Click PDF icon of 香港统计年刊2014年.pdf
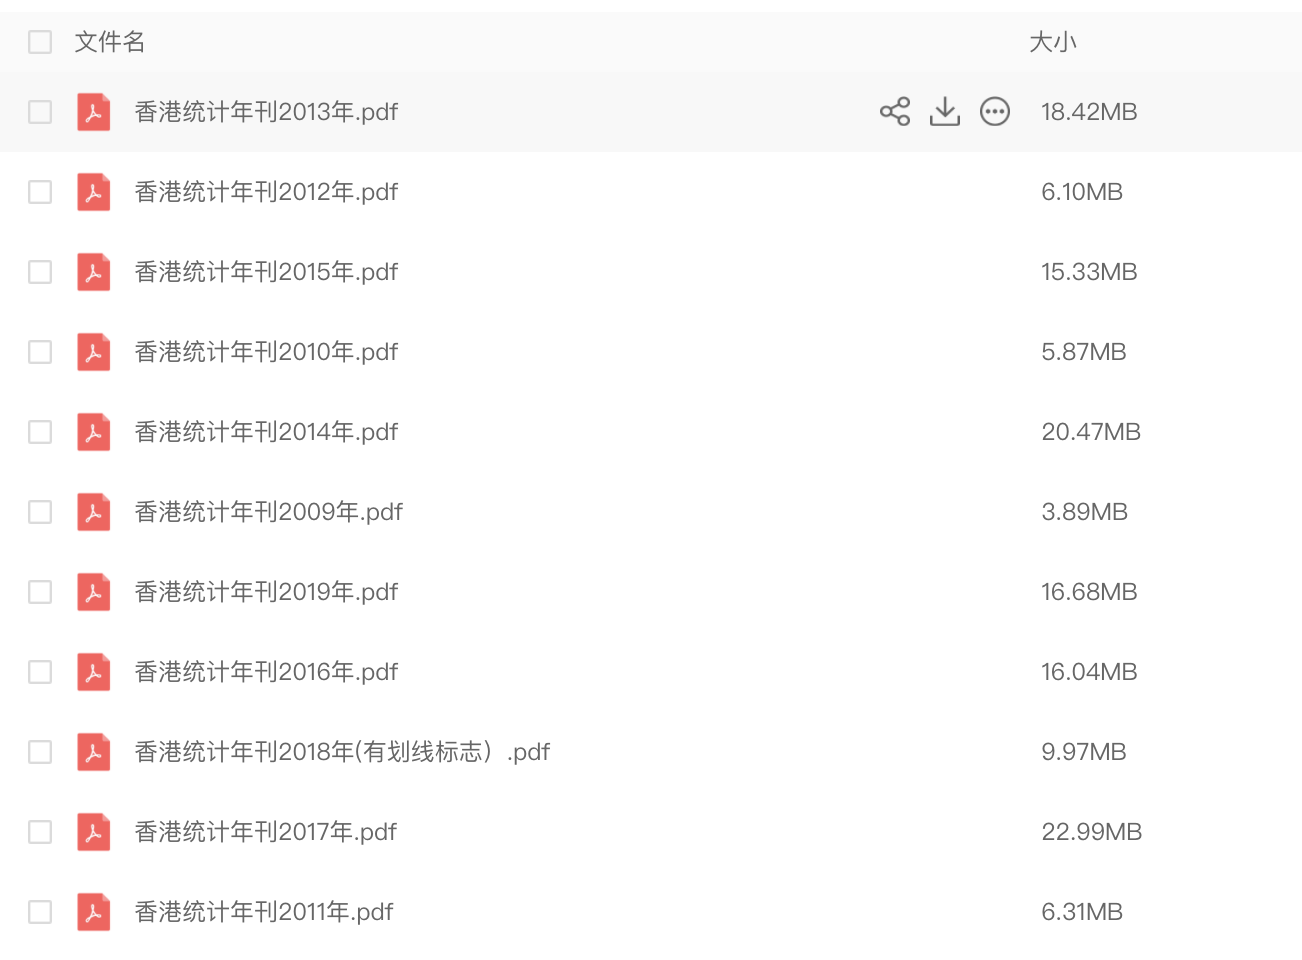The image size is (1302, 960). pyautogui.click(x=94, y=432)
